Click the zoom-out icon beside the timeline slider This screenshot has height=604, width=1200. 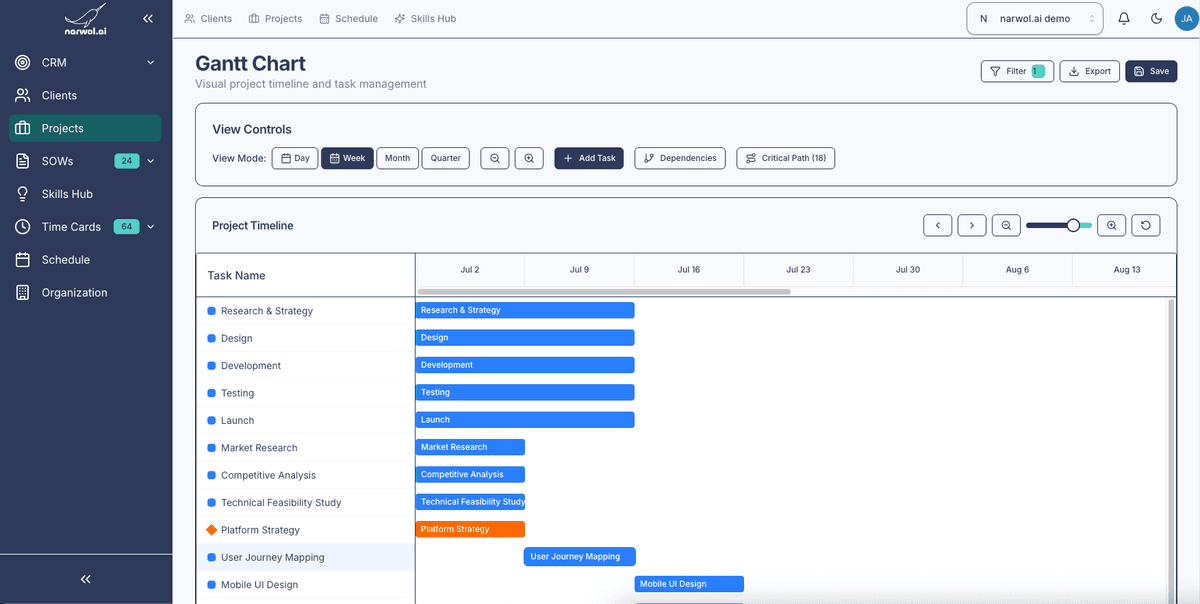pyautogui.click(x=1006, y=225)
